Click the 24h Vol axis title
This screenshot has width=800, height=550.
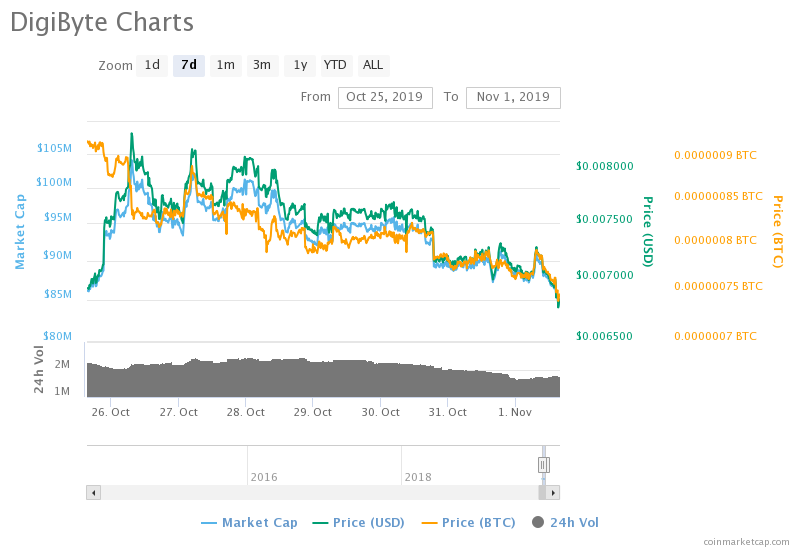pyautogui.click(x=39, y=369)
